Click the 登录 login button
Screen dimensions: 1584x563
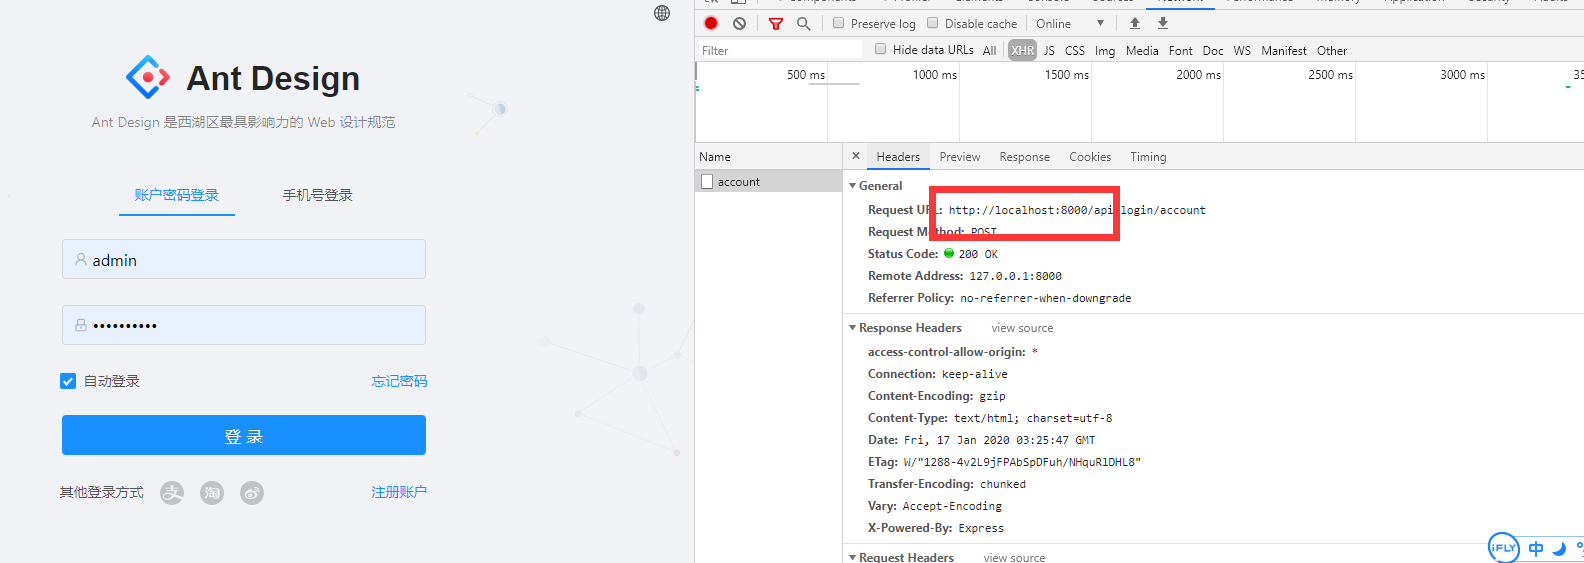click(244, 435)
